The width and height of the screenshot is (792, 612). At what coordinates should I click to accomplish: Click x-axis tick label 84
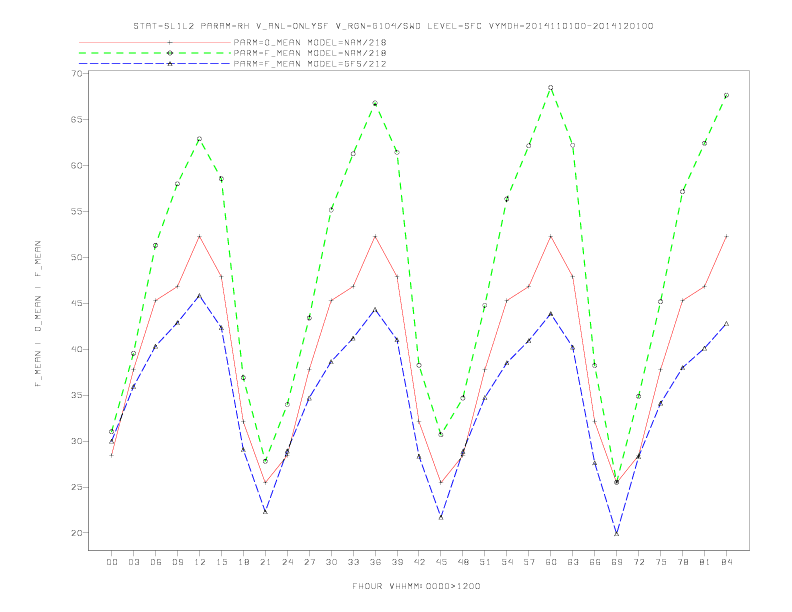(726, 562)
